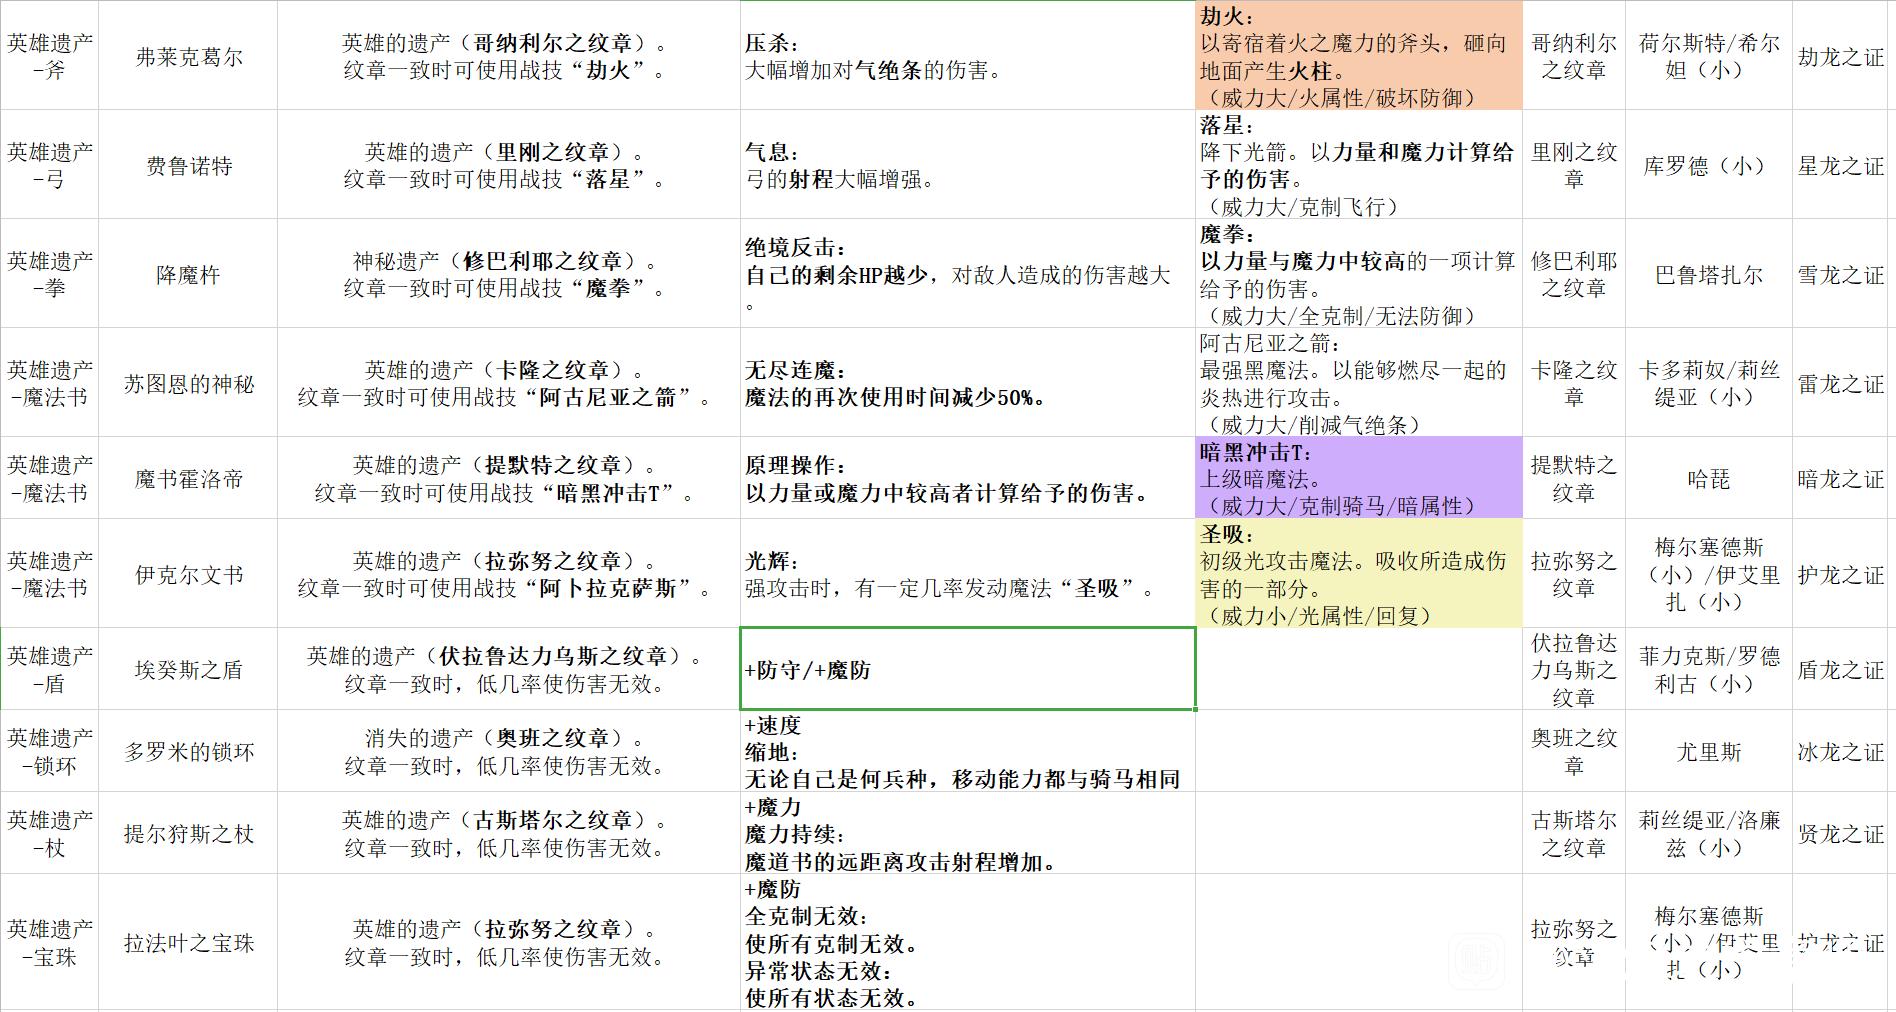The width and height of the screenshot is (1896, 1012).
Task: Click the cell starting with 绝境反击:
Action: click(967, 274)
